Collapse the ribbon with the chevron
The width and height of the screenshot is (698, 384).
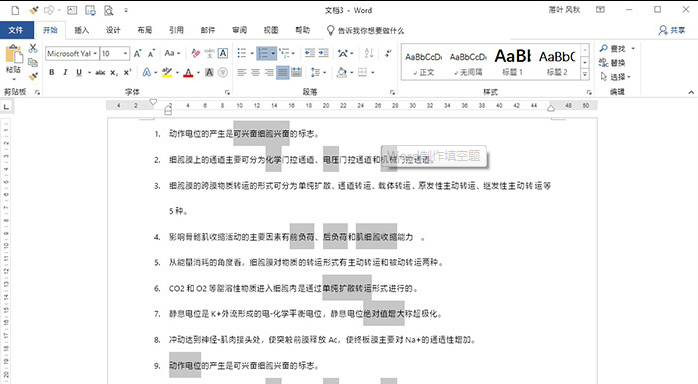click(x=691, y=92)
